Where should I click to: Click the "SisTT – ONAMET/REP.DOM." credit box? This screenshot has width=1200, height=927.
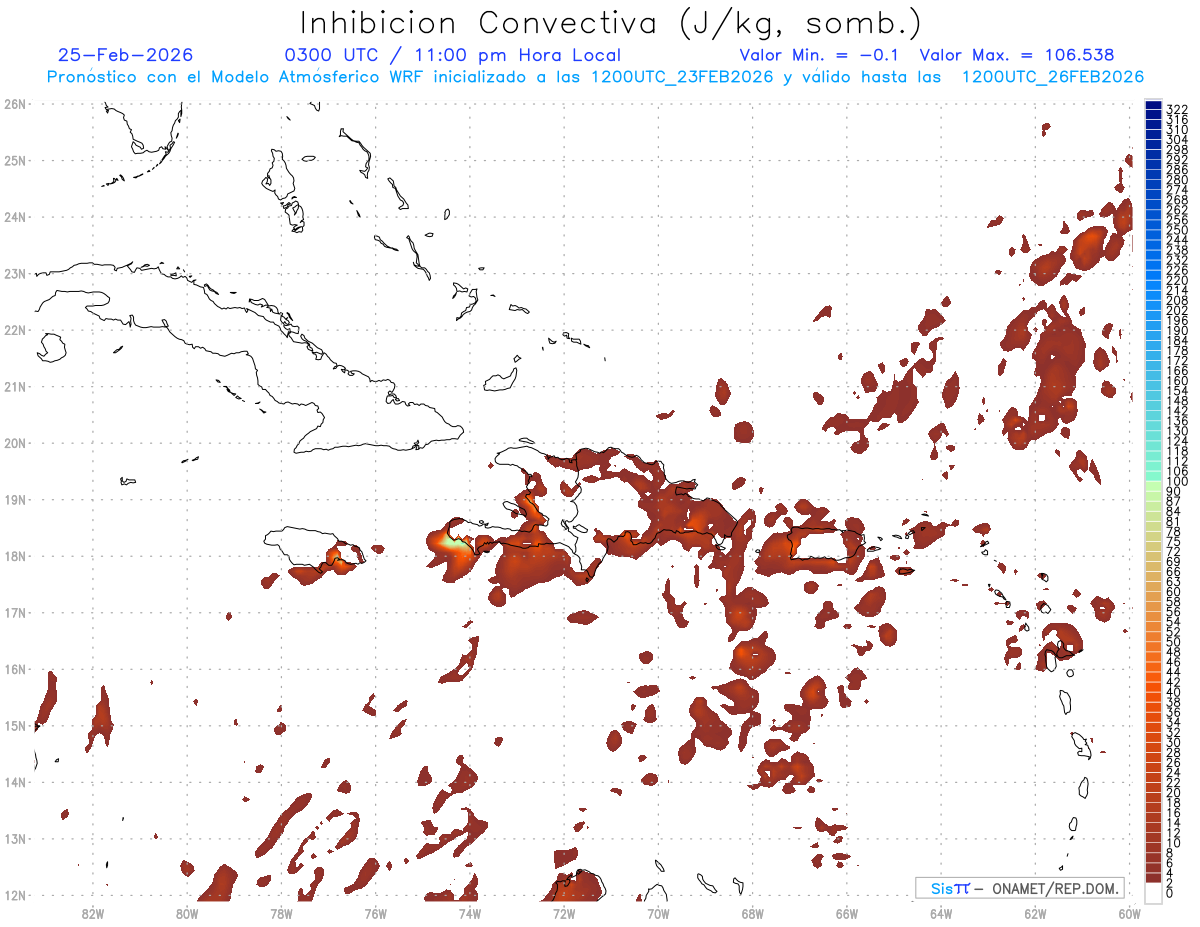1019,888
